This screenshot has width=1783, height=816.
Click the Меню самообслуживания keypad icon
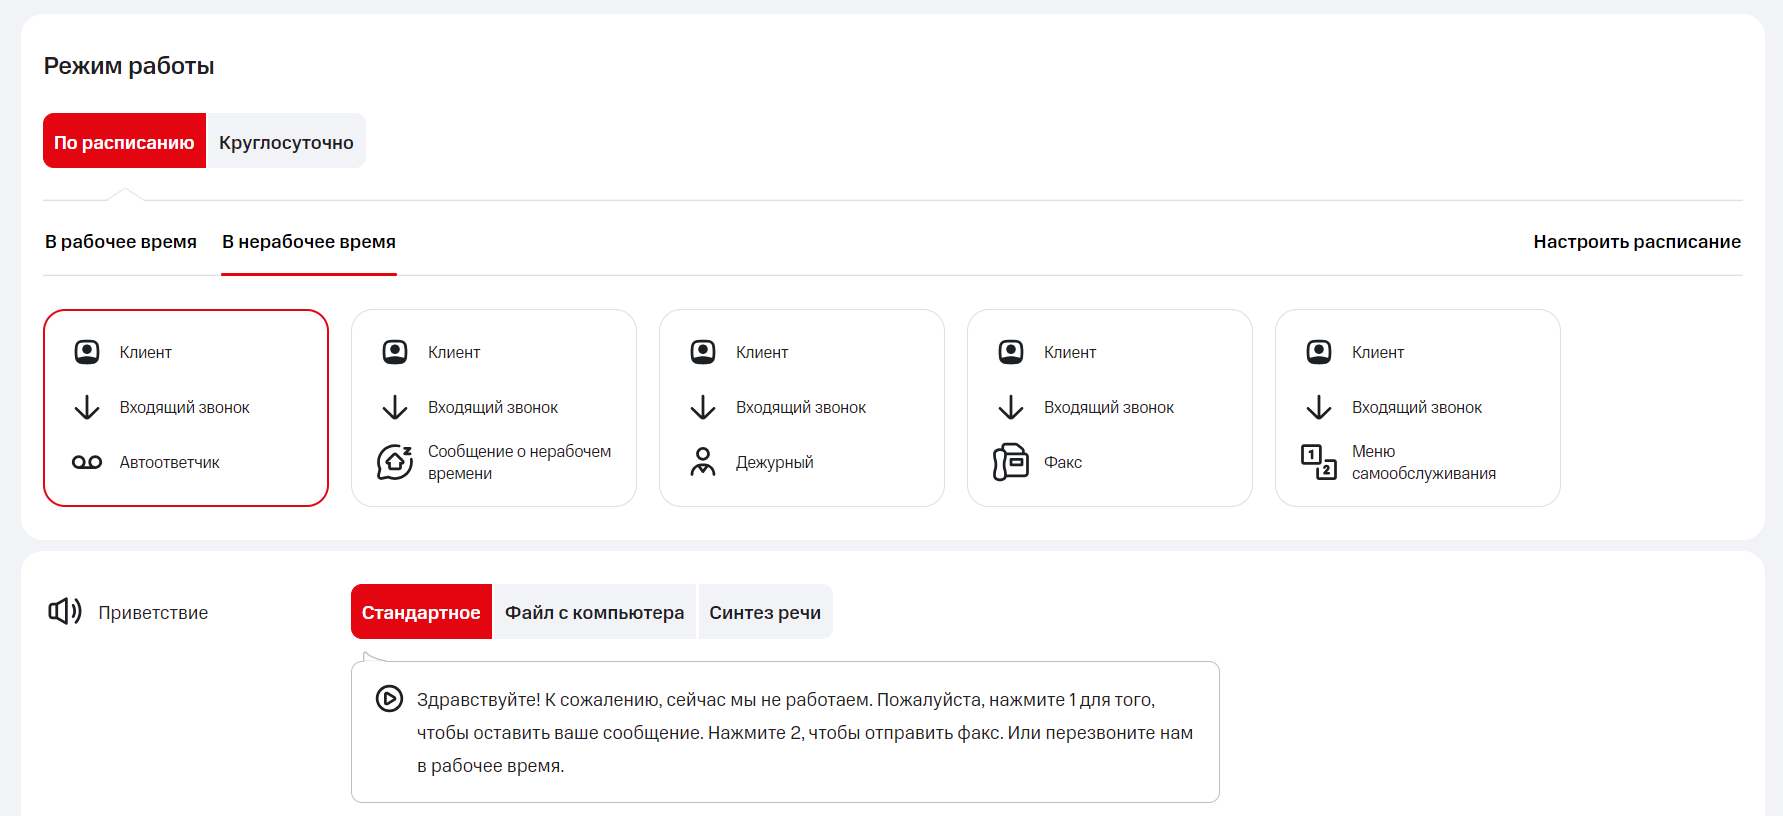point(1319,462)
